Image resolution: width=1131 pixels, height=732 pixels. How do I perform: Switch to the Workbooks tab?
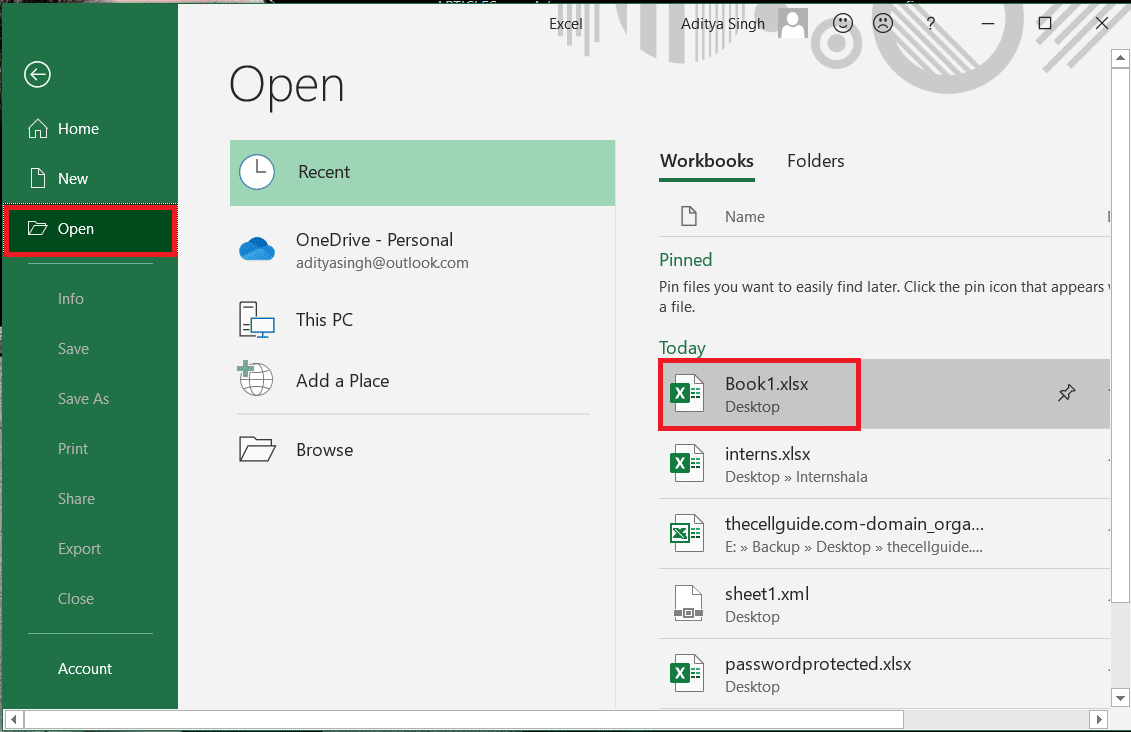click(x=707, y=161)
